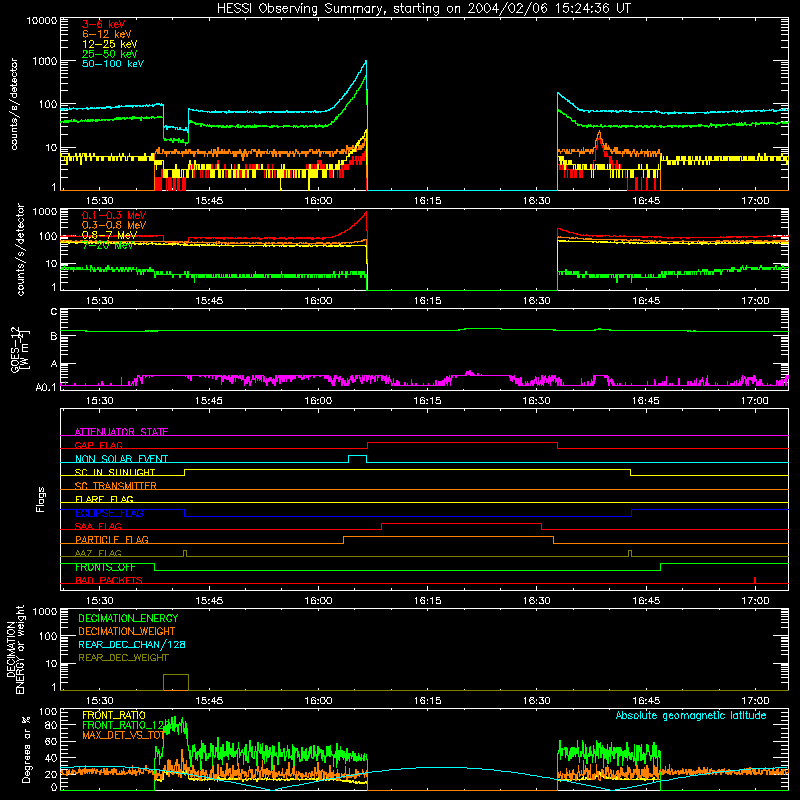
Task: Click the REAR_DEC_CHAN/128 legend entry
Action: pyautogui.click(x=132, y=645)
